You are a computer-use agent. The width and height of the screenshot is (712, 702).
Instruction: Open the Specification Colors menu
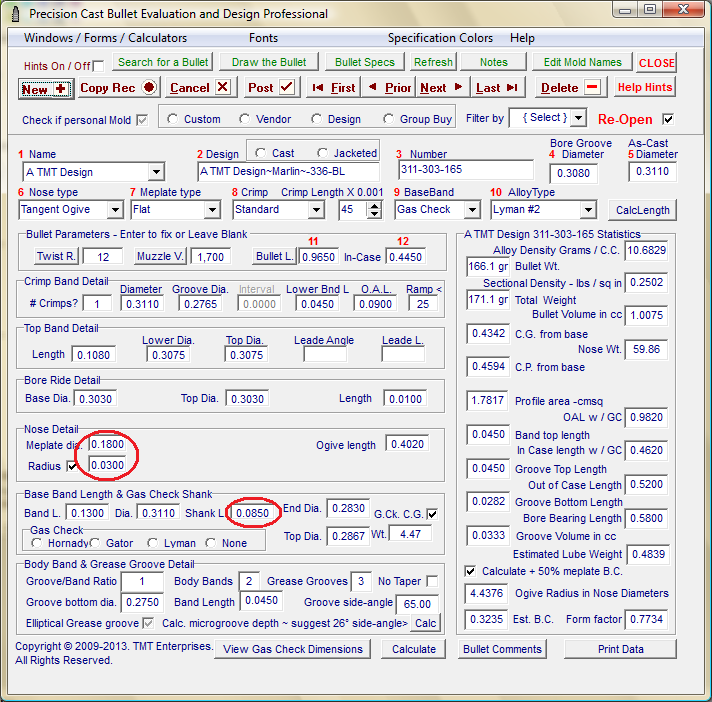(x=440, y=38)
